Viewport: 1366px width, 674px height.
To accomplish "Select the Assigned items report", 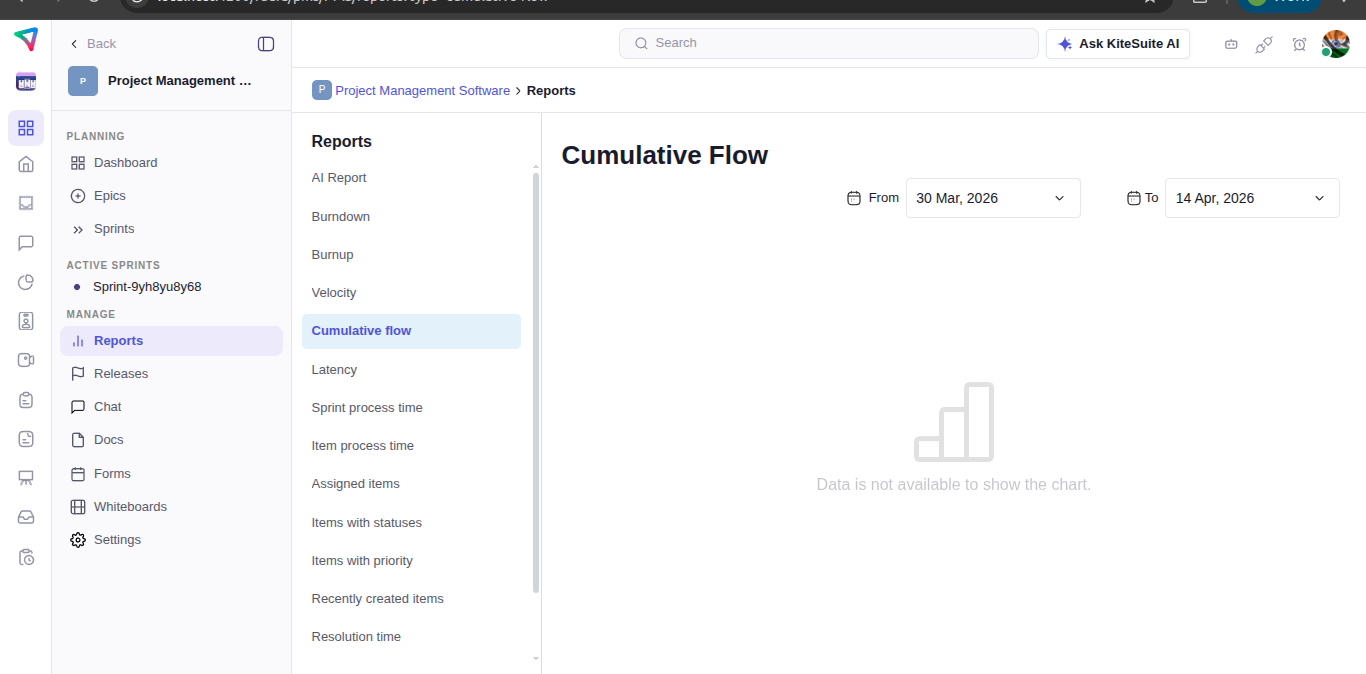I will [x=411, y=484].
